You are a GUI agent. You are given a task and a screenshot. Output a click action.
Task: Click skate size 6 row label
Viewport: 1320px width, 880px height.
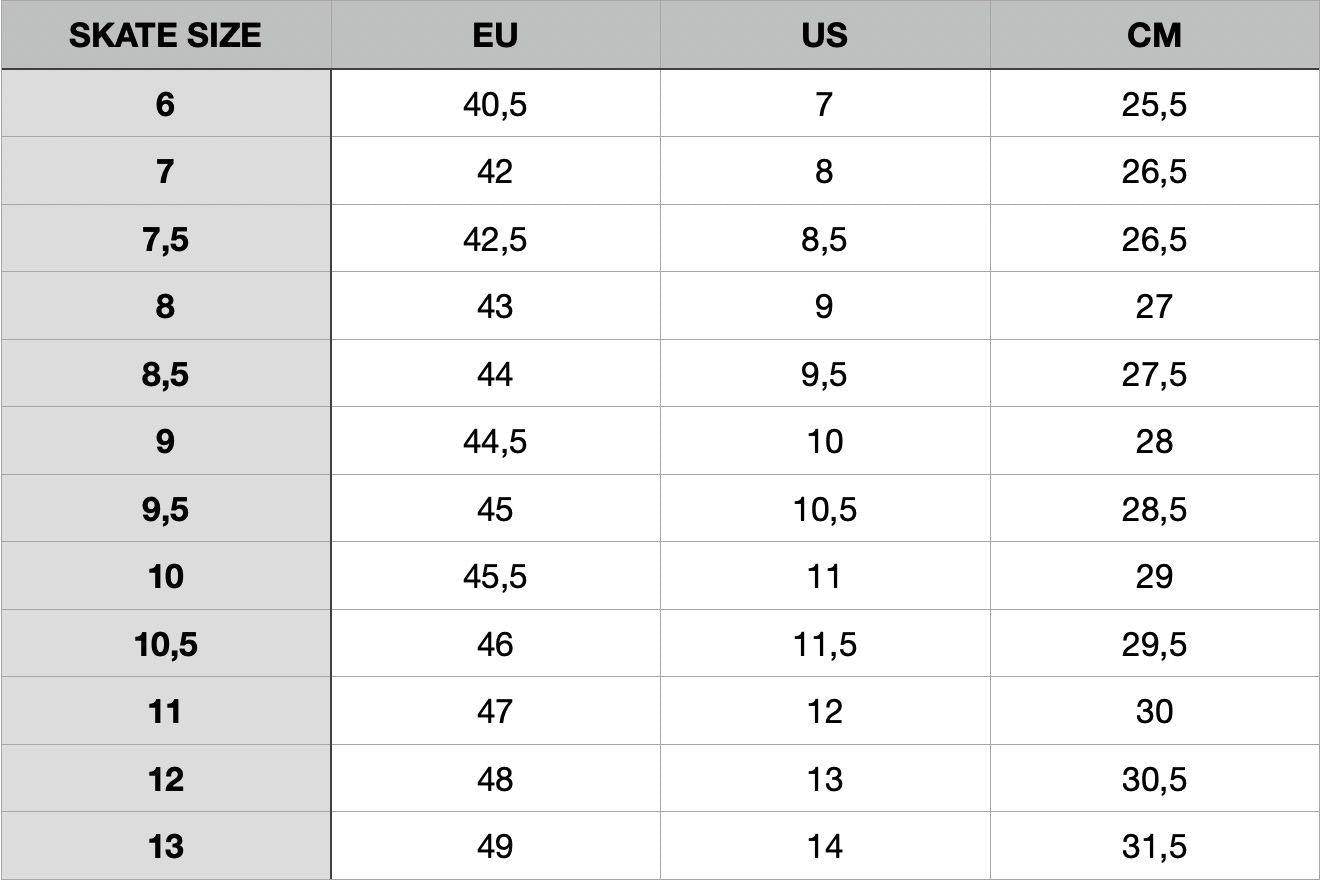pos(165,104)
